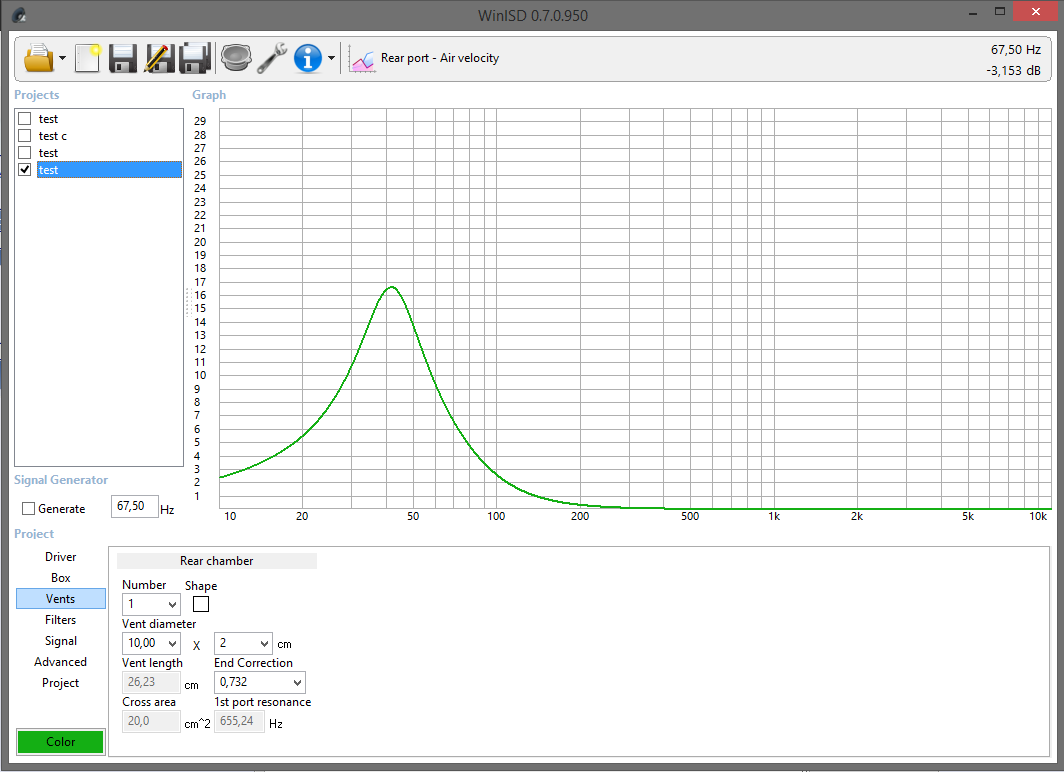Check the test c project checkbox
This screenshot has height=772, width=1064.
(x=25, y=136)
